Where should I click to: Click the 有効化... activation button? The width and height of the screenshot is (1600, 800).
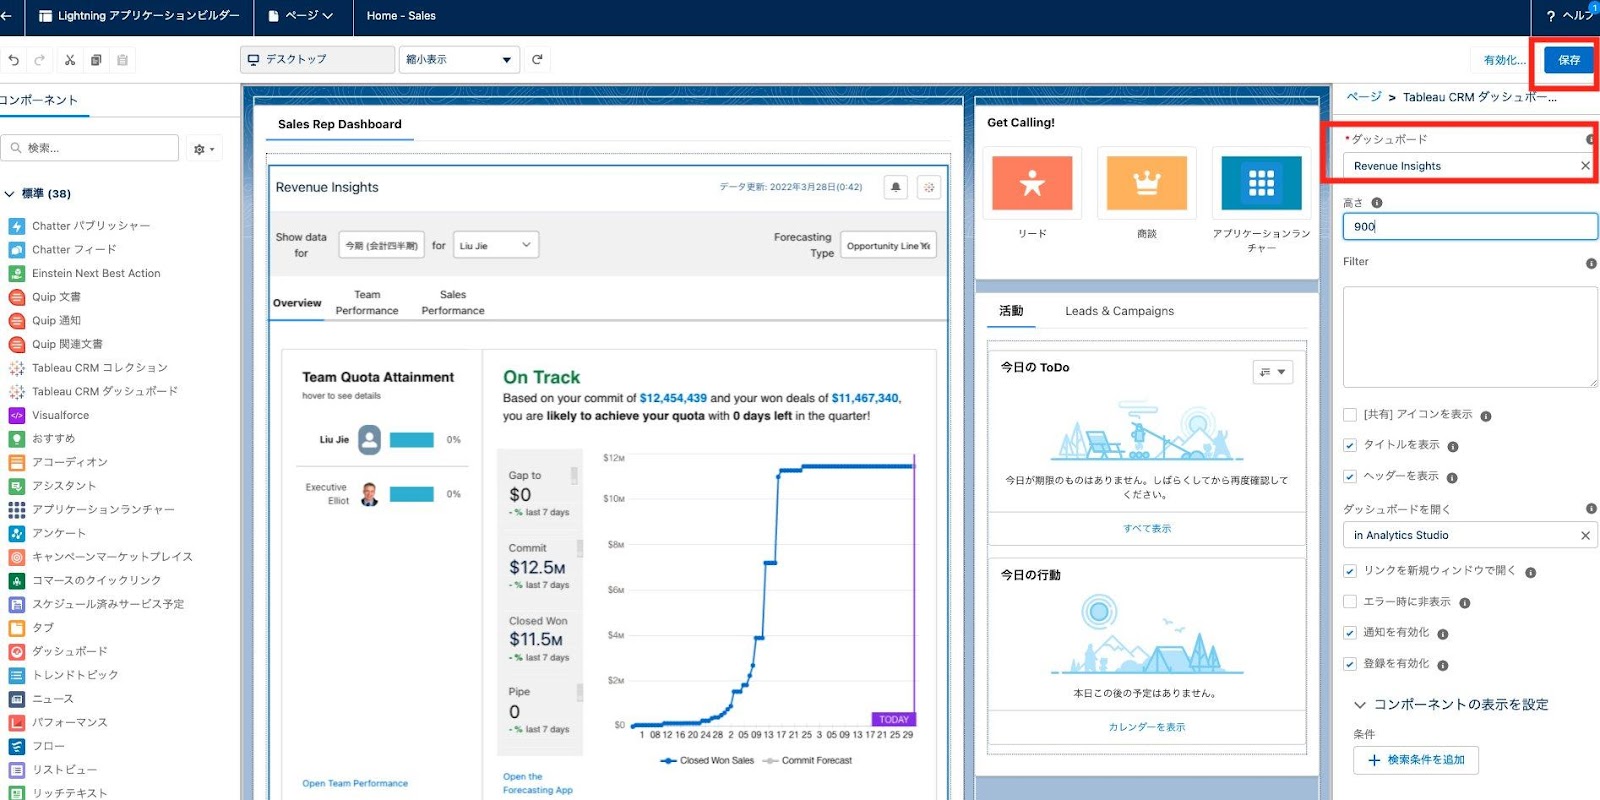(1504, 60)
